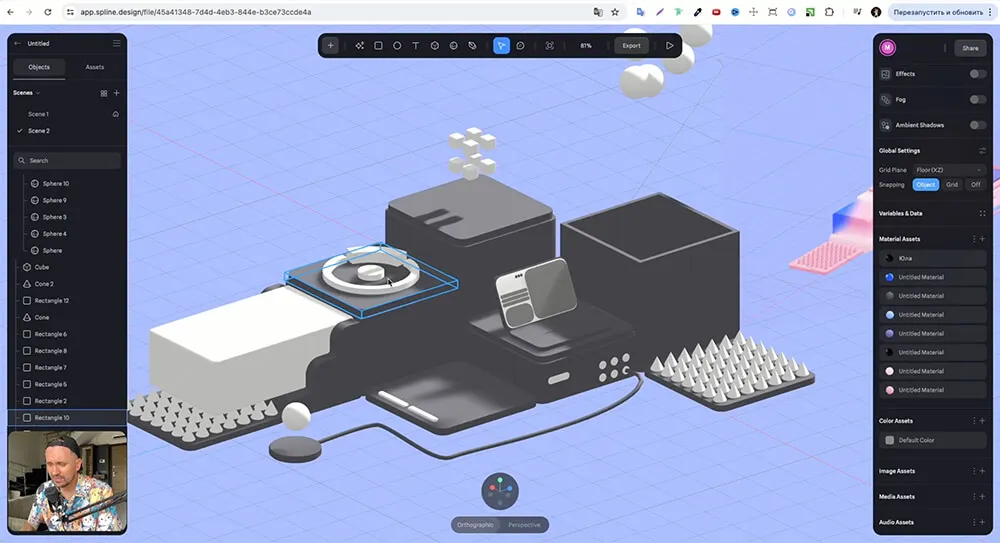1000x543 pixels.
Task: Select the blue Untitled Material swatch
Action: [x=889, y=277]
